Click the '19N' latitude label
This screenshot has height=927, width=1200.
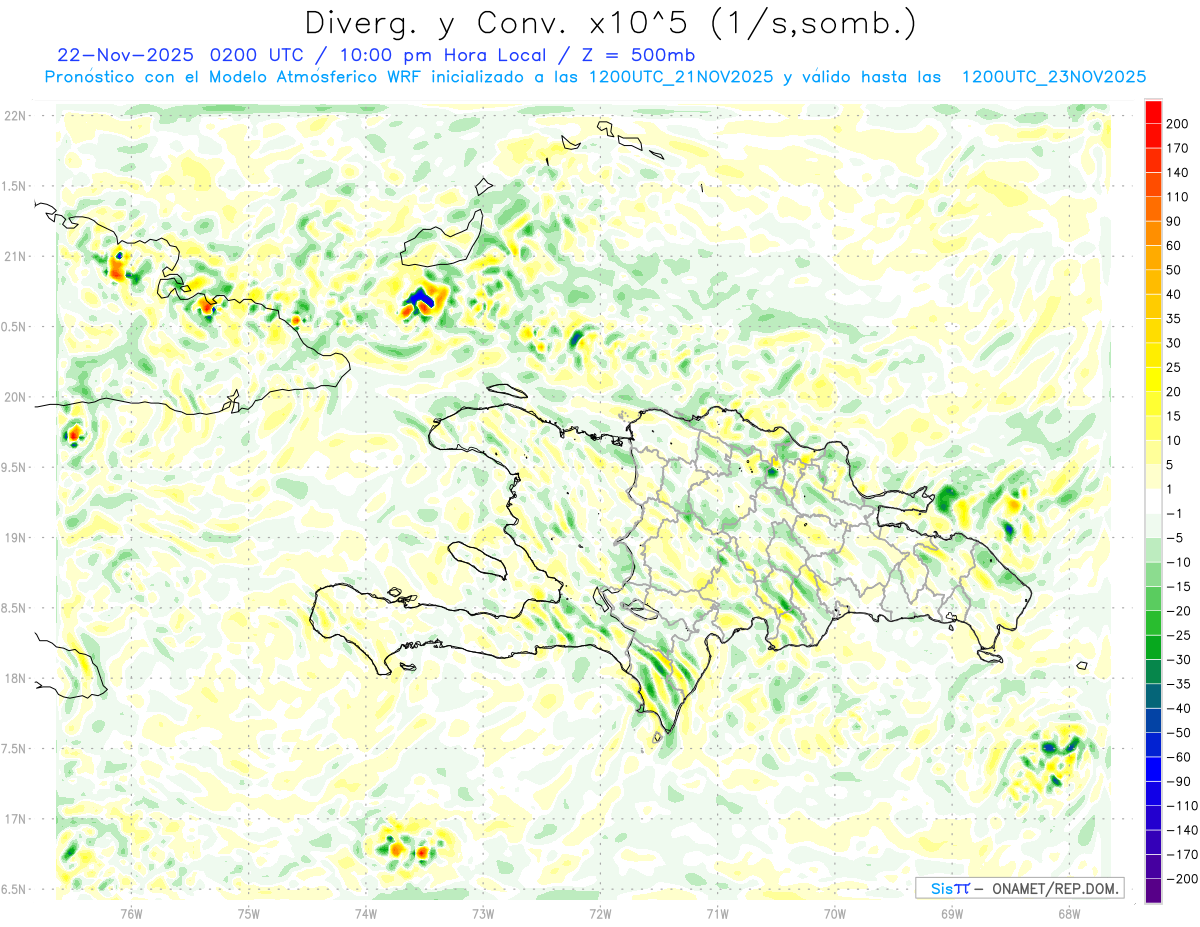(x=14, y=537)
